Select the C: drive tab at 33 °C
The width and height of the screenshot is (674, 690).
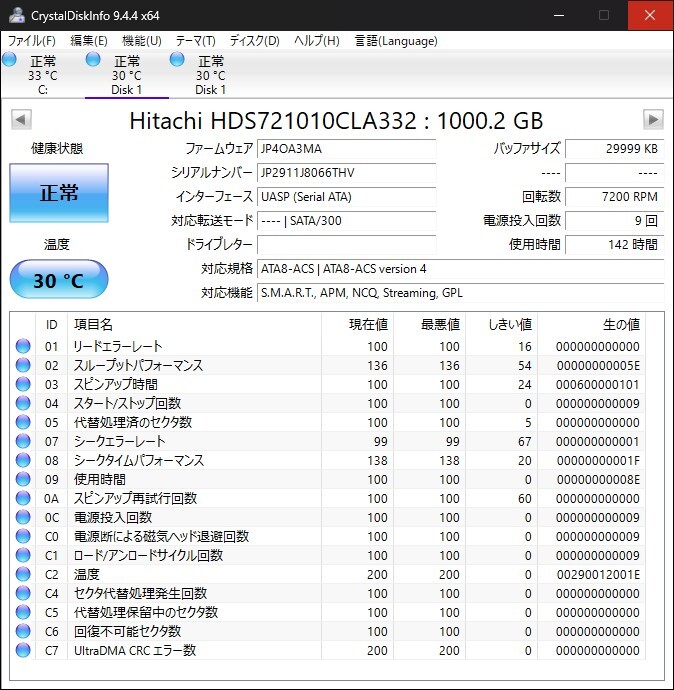coord(43,75)
